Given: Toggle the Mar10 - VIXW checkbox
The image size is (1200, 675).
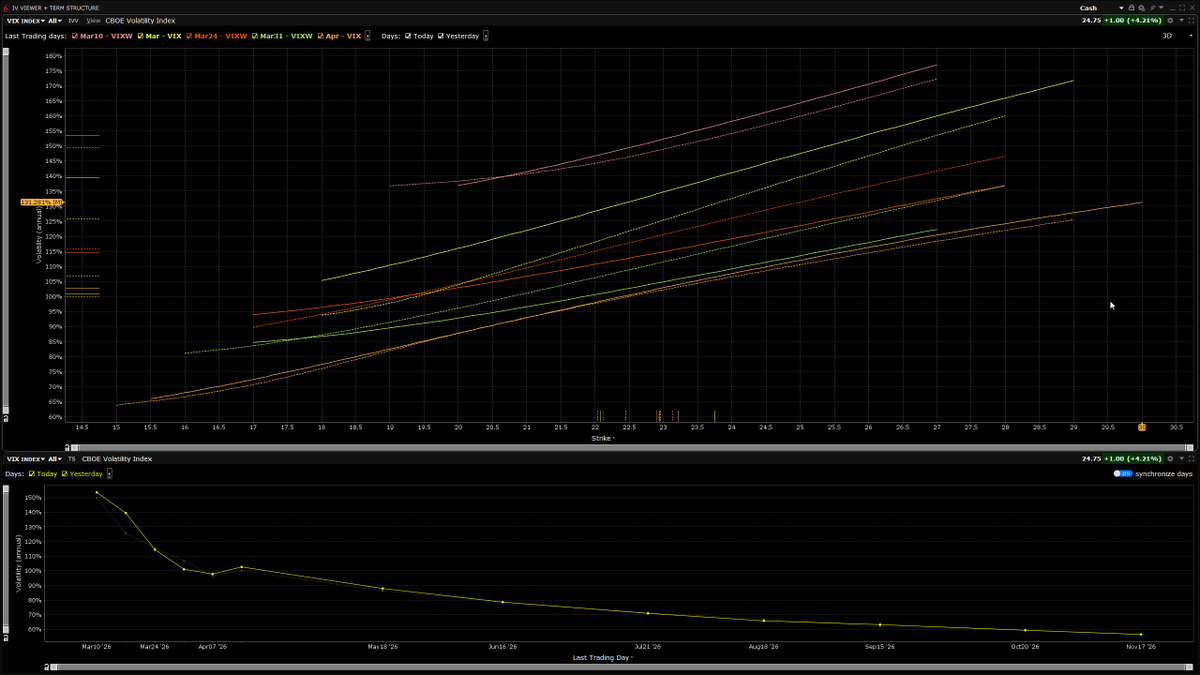Looking at the screenshot, I should point(74,36).
